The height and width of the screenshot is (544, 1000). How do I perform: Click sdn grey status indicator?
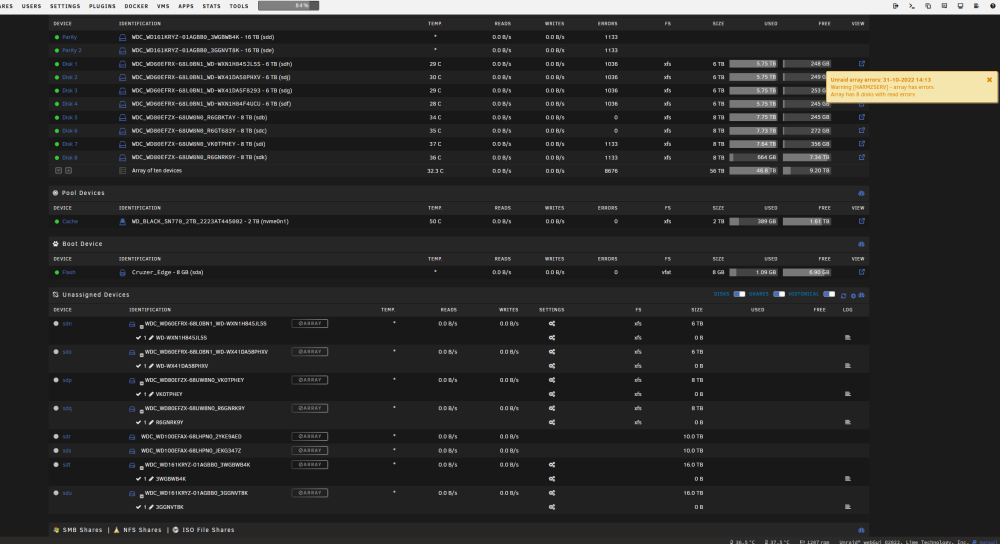coord(56,323)
